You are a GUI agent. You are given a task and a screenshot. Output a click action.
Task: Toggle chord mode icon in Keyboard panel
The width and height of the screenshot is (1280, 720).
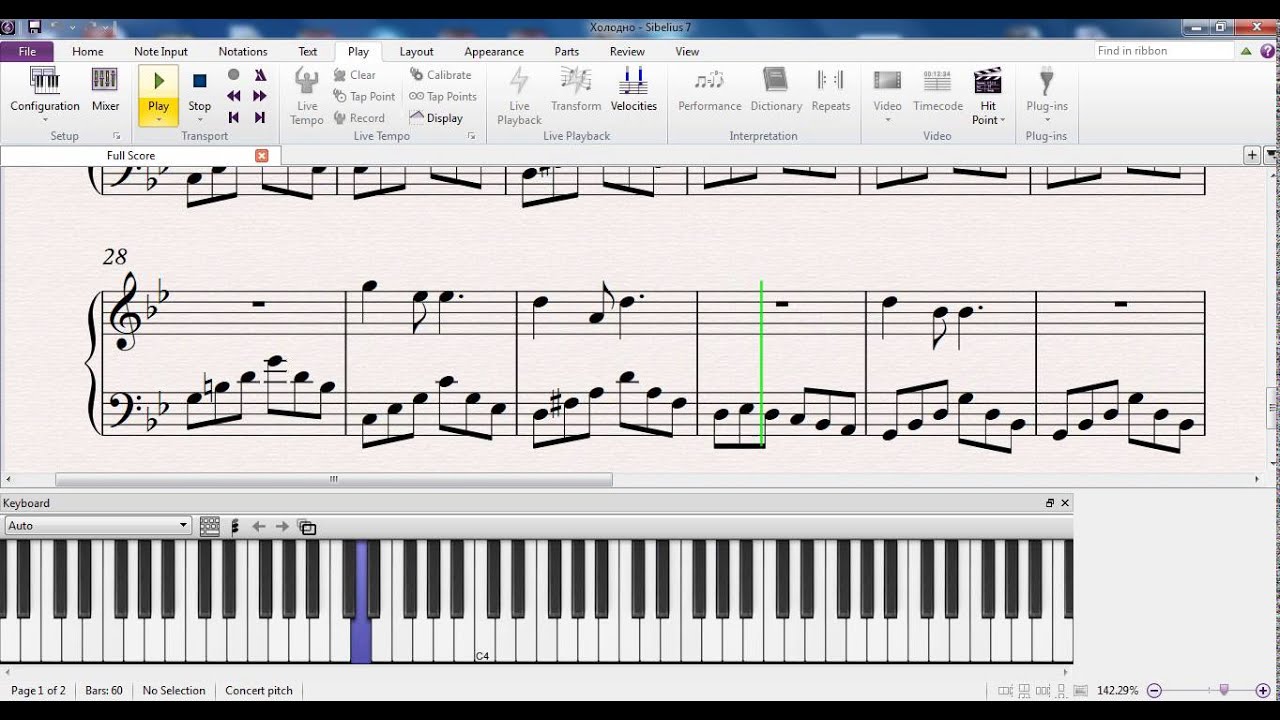coord(235,526)
